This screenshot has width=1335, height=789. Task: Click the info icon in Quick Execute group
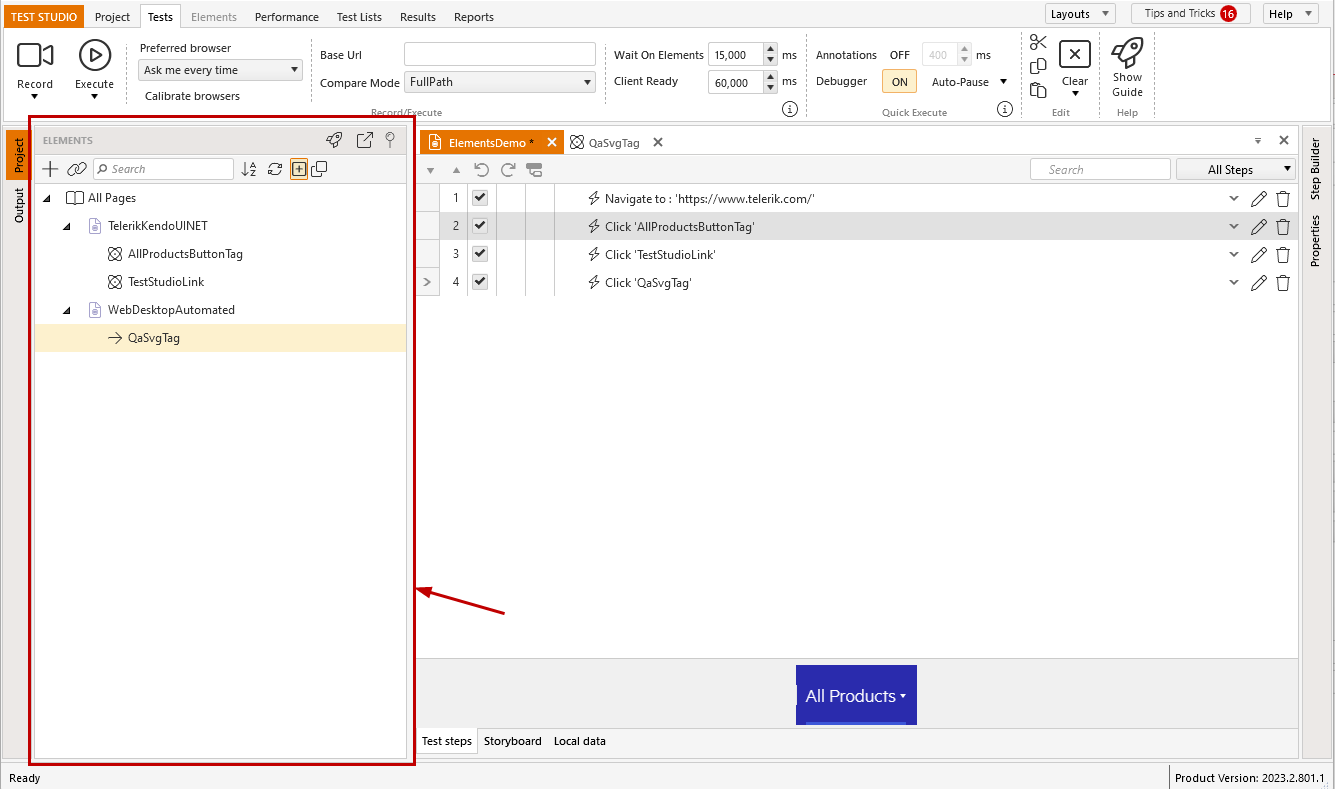pos(1005,109)
